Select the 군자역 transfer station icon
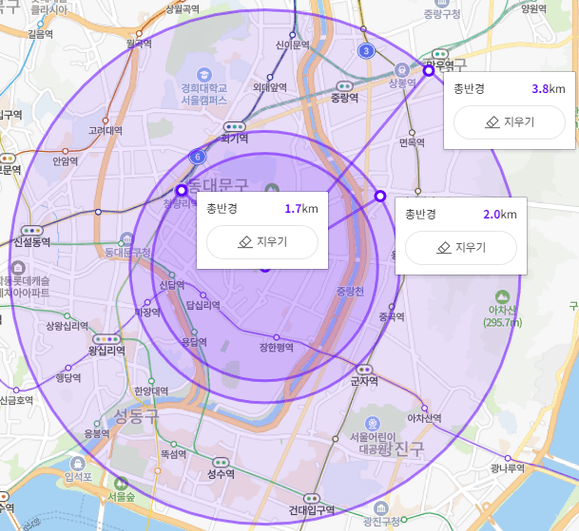The image size is (579, 531). tap(364, 369)
